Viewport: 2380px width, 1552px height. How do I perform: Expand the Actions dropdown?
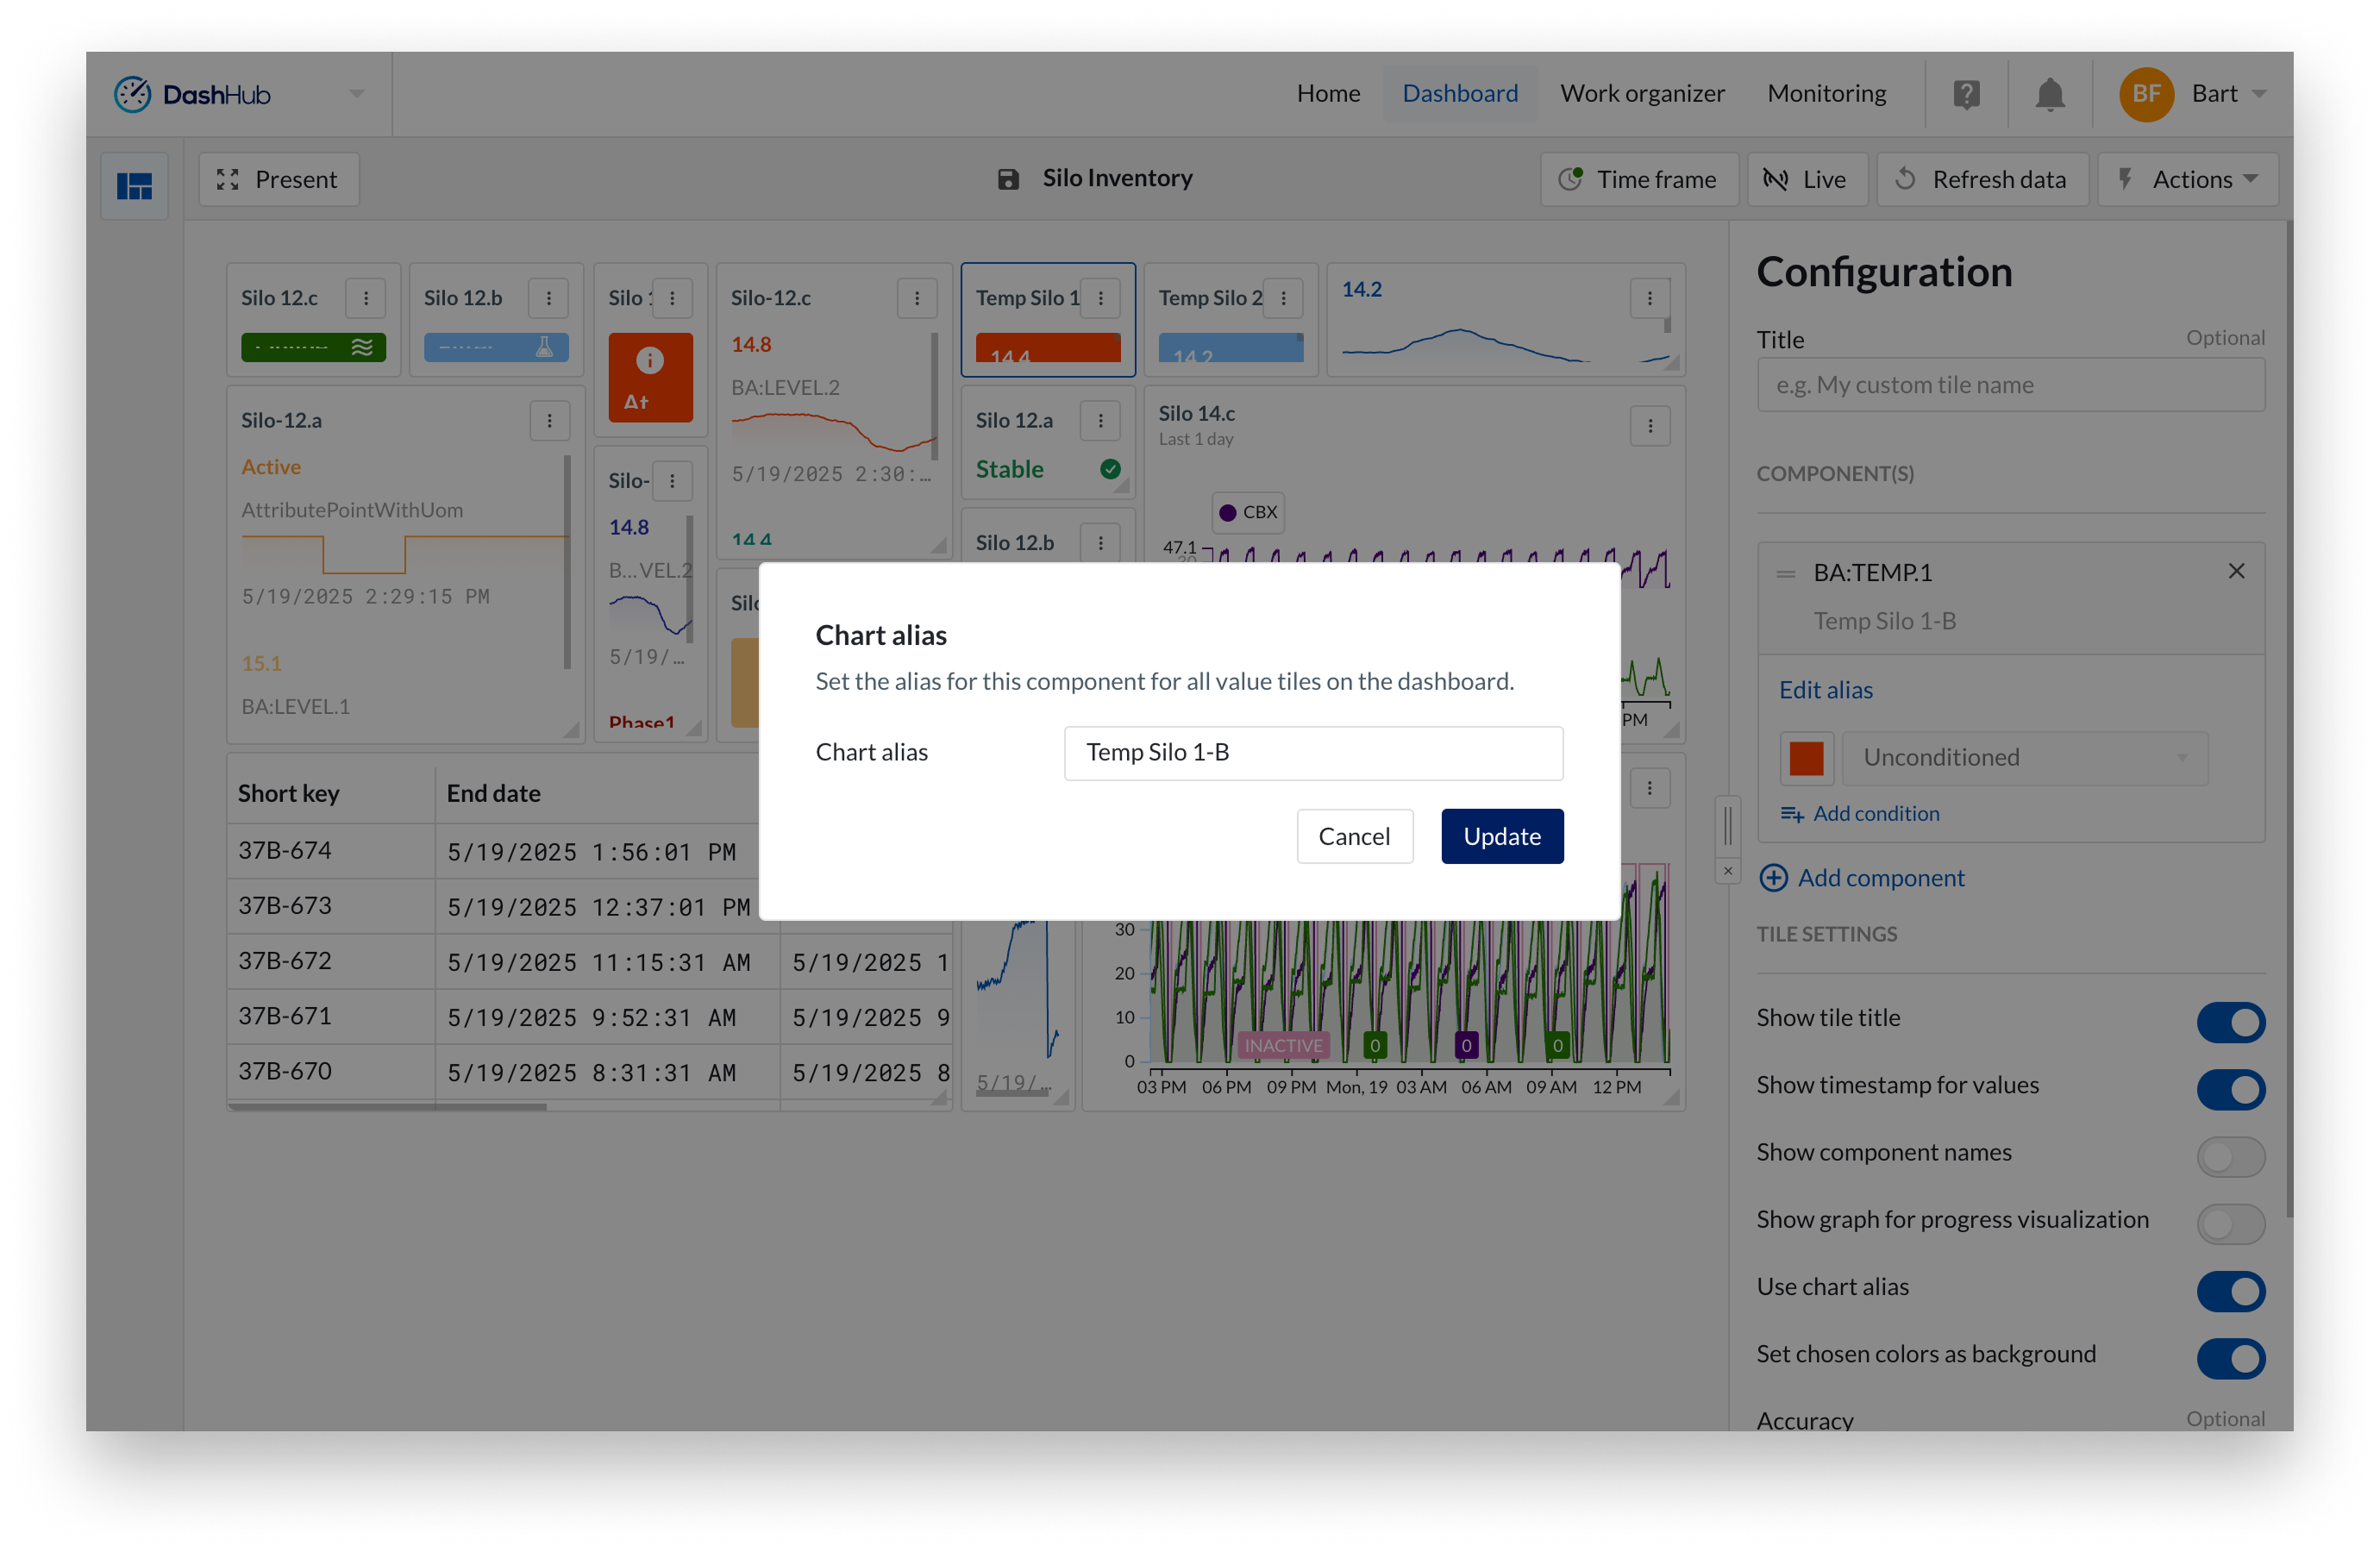(2188, 180)
